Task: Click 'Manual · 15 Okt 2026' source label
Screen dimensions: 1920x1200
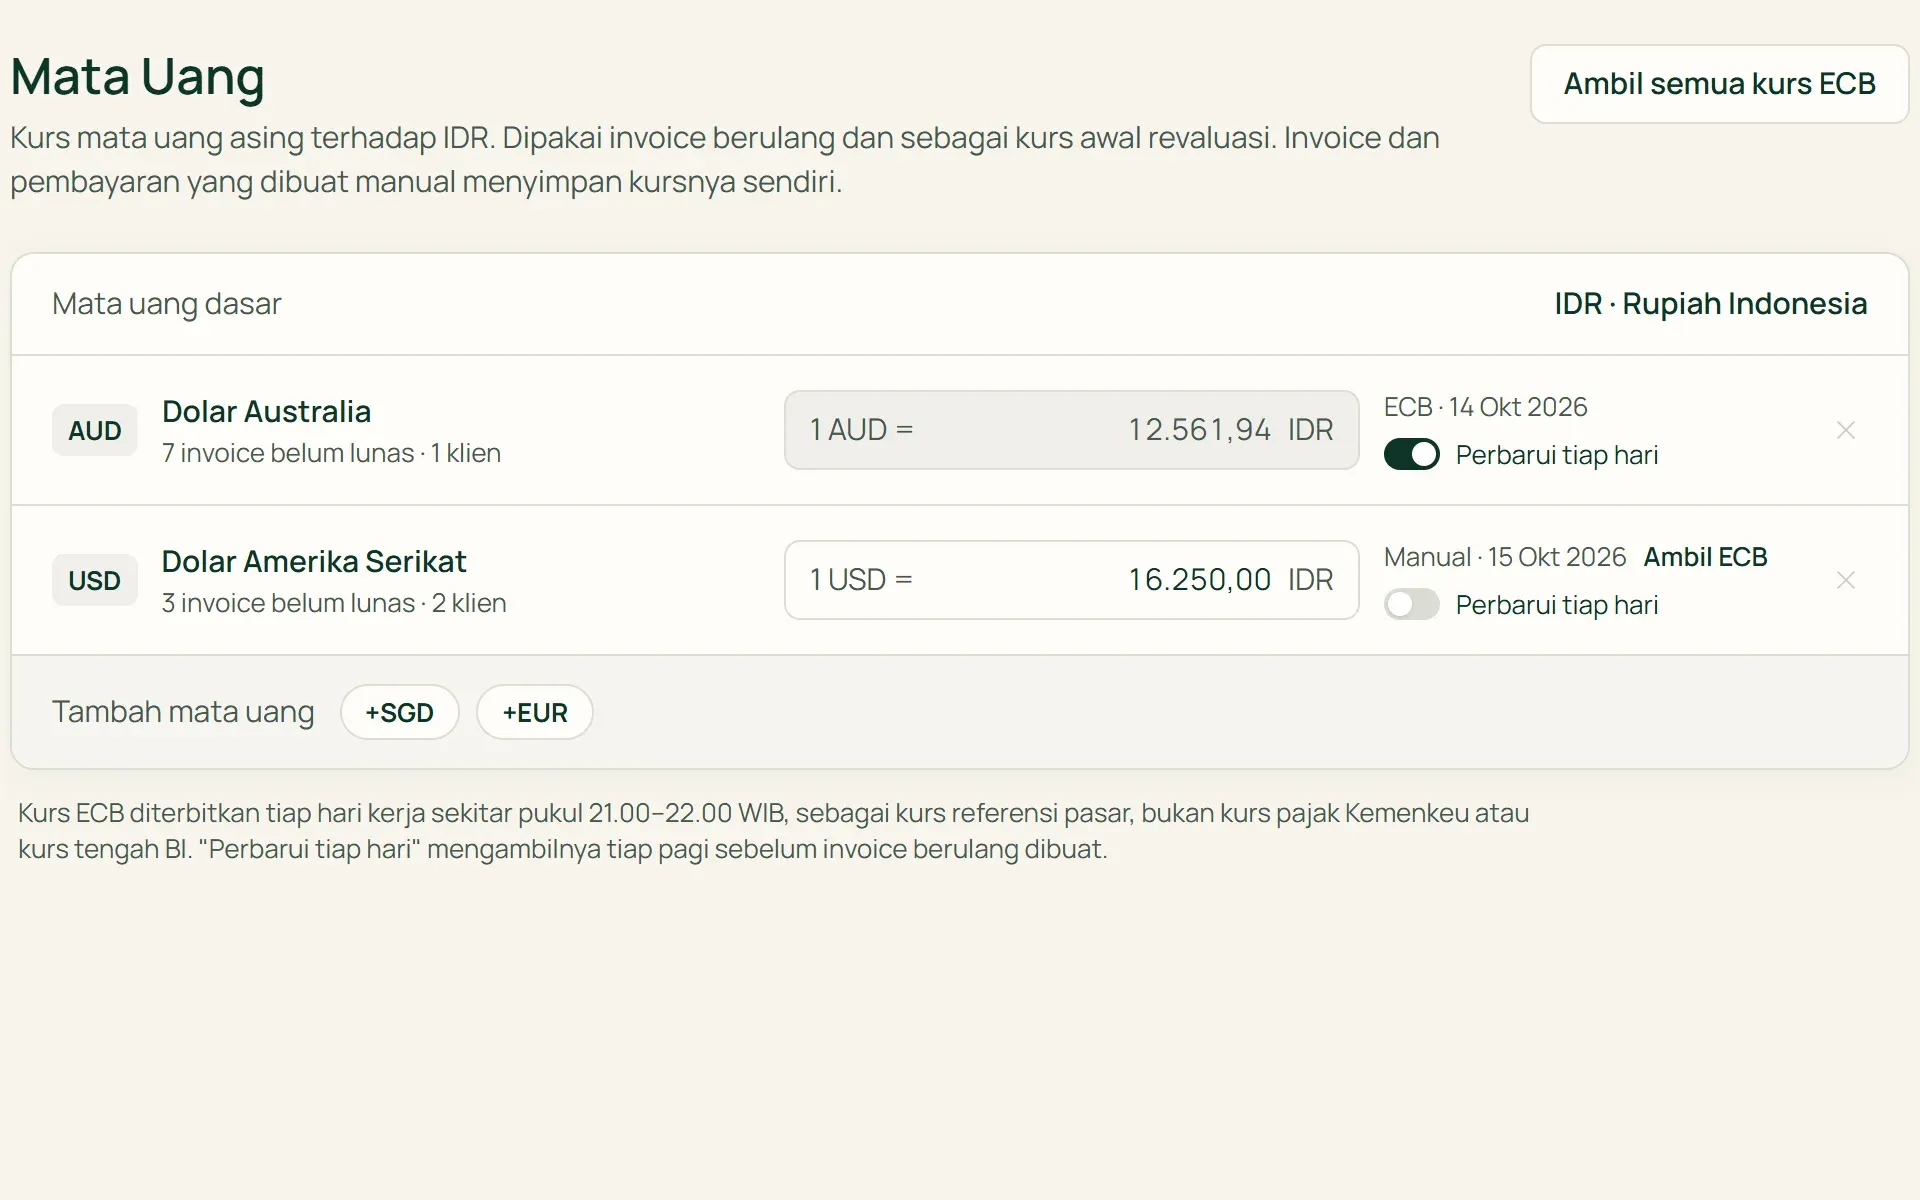Action: [x=1505, y=557]
